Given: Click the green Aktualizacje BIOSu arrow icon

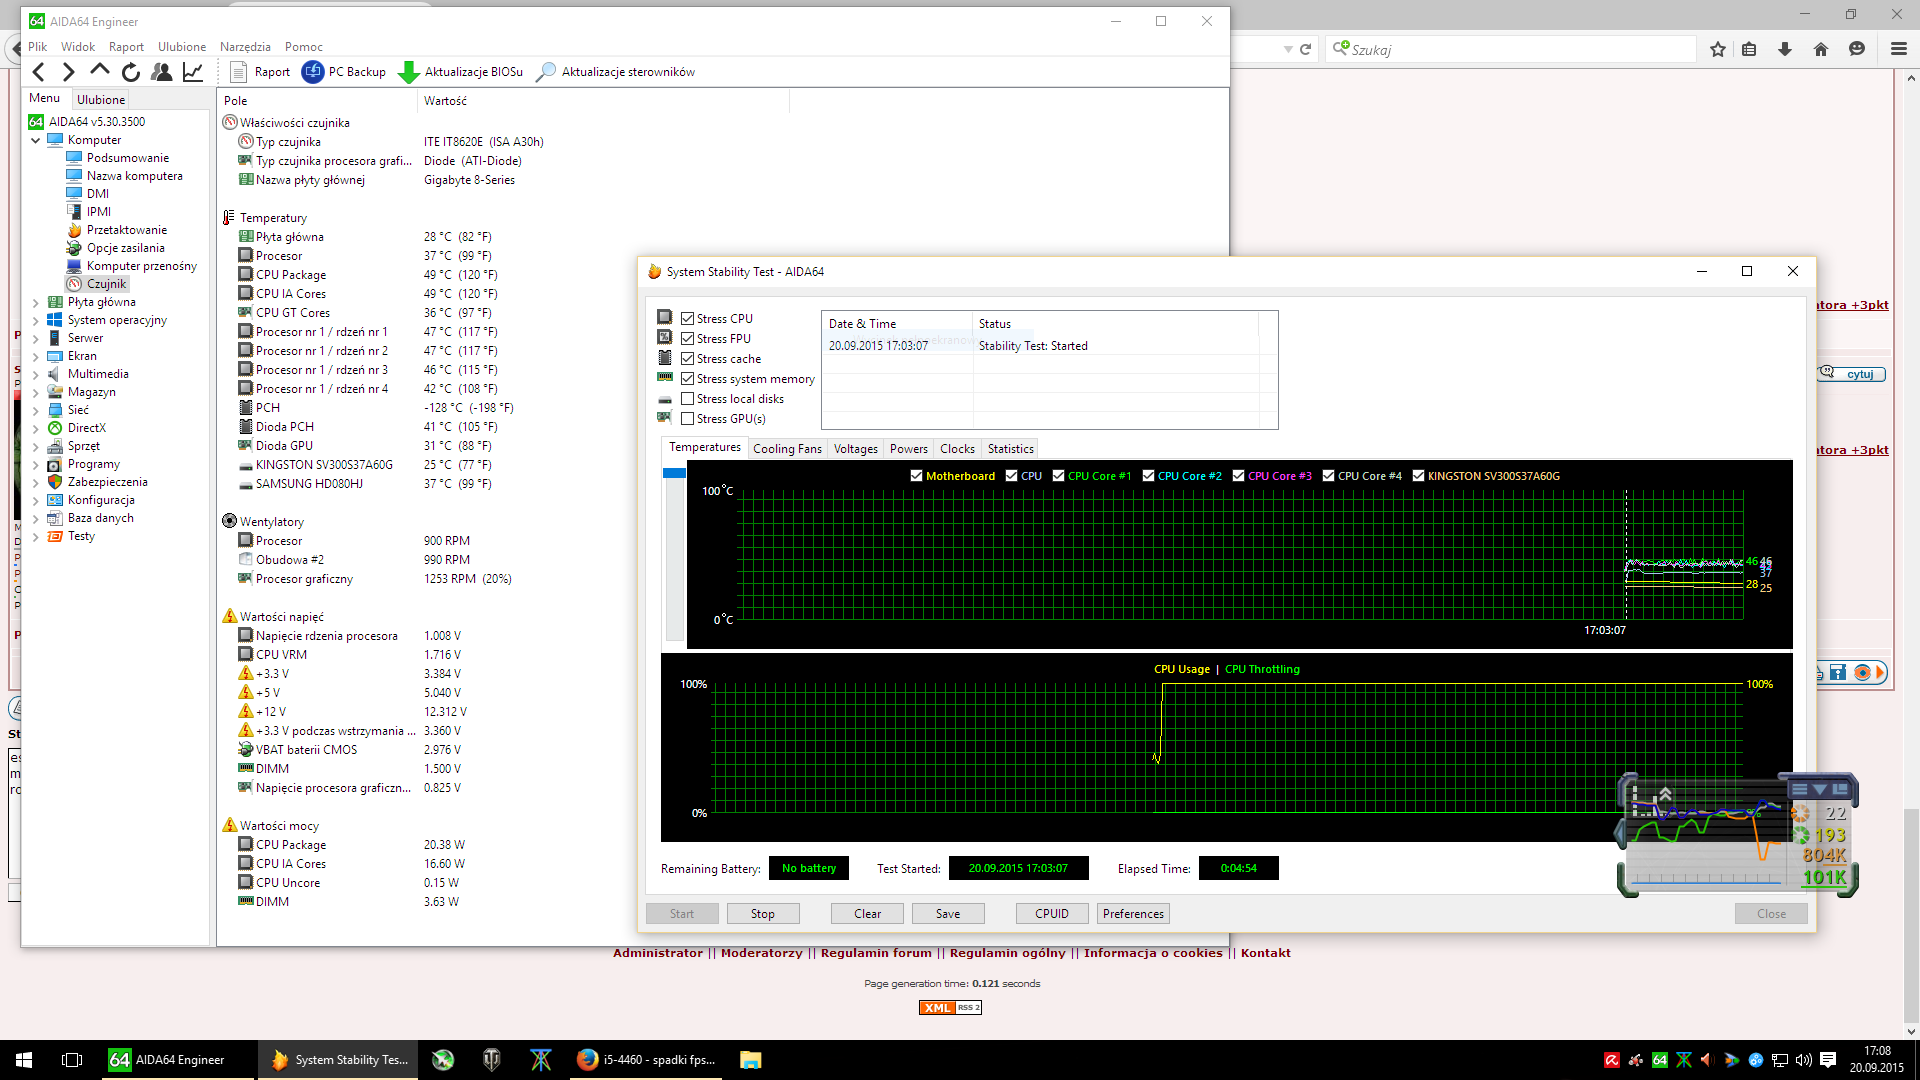Looking at the screenshot, I should coord(408,72).
